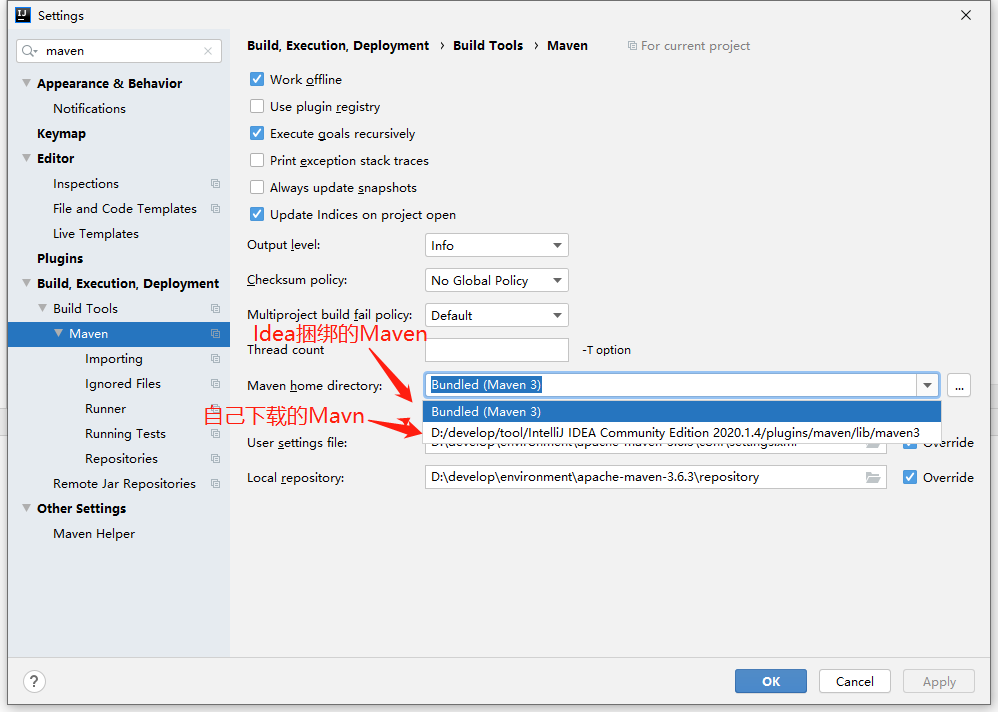Click project-level icon beside Importing
This screenshot has height=712, width=998.
(x=216, y=359)
